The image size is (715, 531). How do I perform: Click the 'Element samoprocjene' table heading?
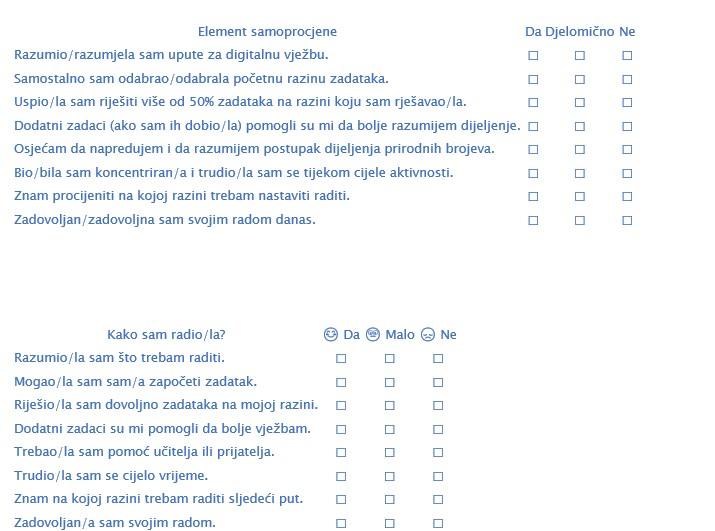tap(267, 32)
